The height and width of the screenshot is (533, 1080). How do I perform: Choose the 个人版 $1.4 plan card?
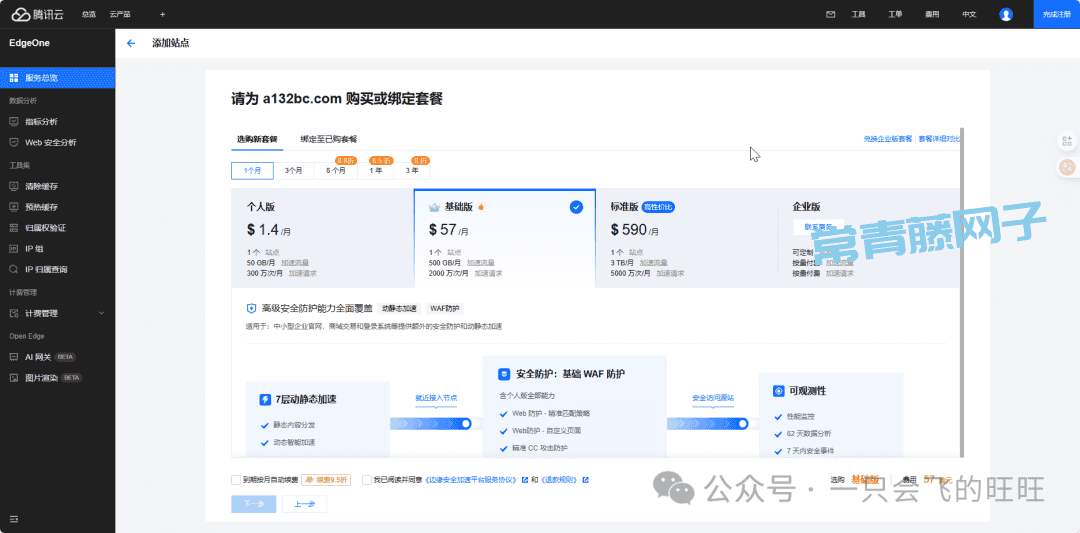pos(322,238)
